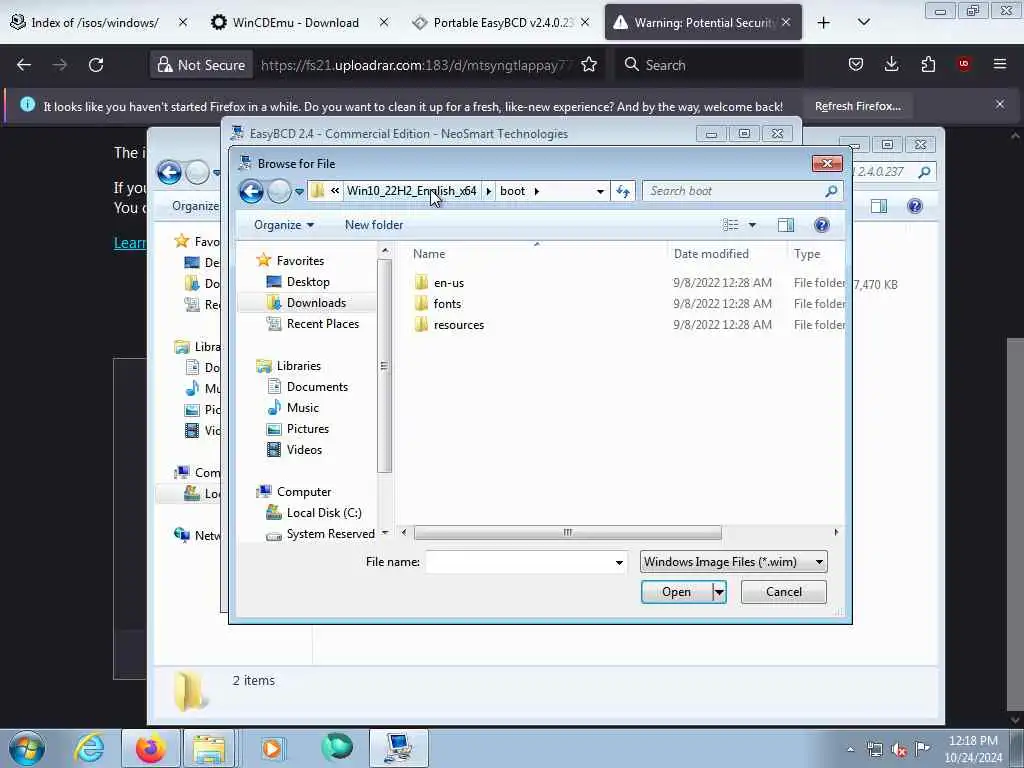Change the Windows Image Files filter
This screenshot has height=768, width=1024.
click(x=733, y=562)
